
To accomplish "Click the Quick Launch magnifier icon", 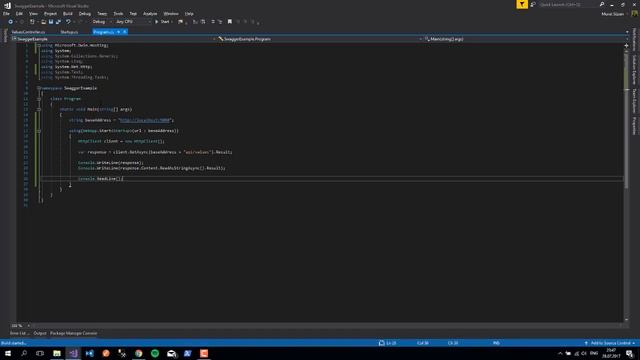I will pyautogui.click(x=602, y=4).
